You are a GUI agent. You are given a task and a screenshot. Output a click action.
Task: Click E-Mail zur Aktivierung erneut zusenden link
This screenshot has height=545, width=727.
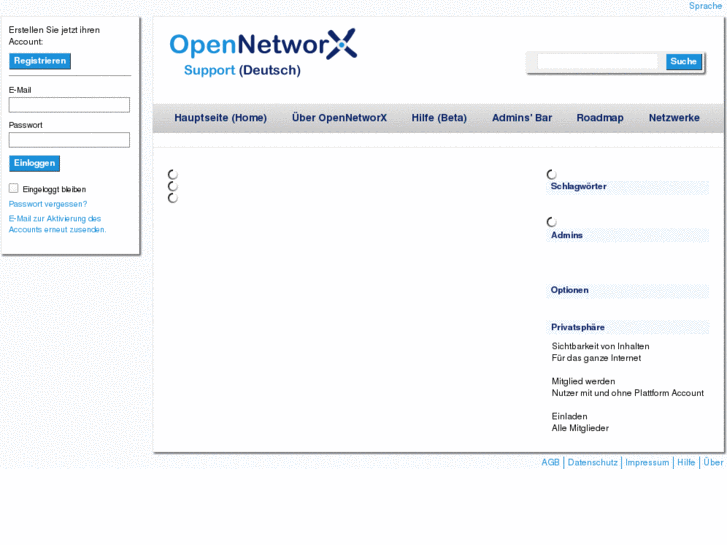pos(57,224)
